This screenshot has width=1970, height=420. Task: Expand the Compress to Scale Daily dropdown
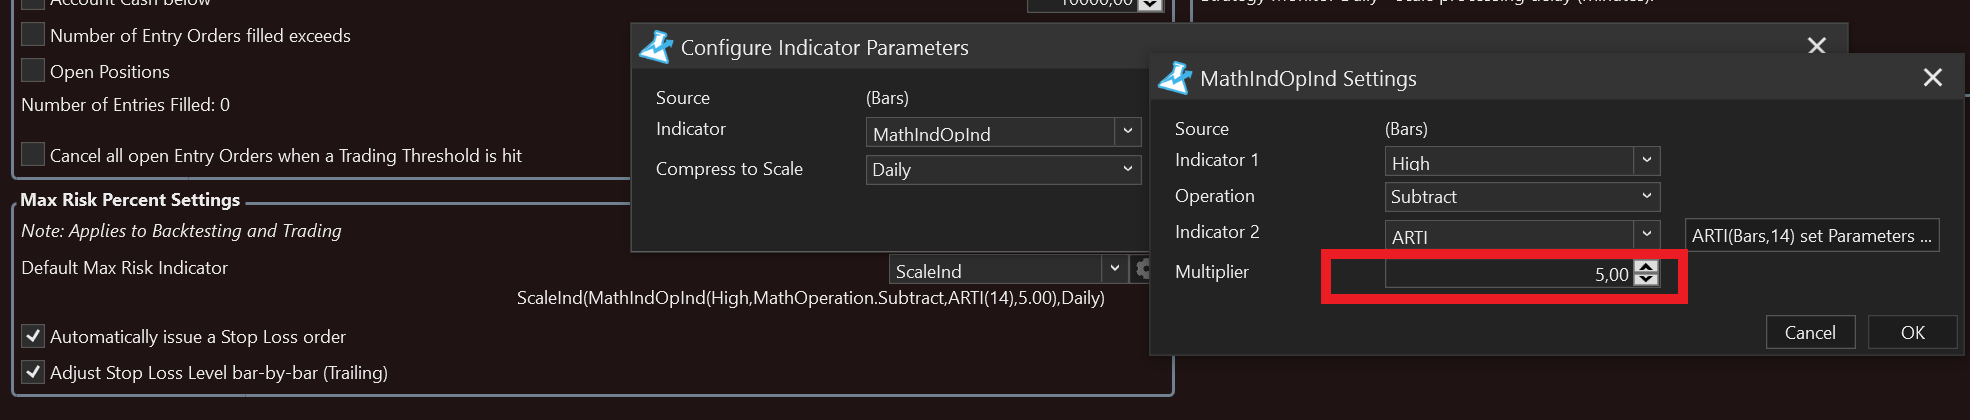(1002, 169)
